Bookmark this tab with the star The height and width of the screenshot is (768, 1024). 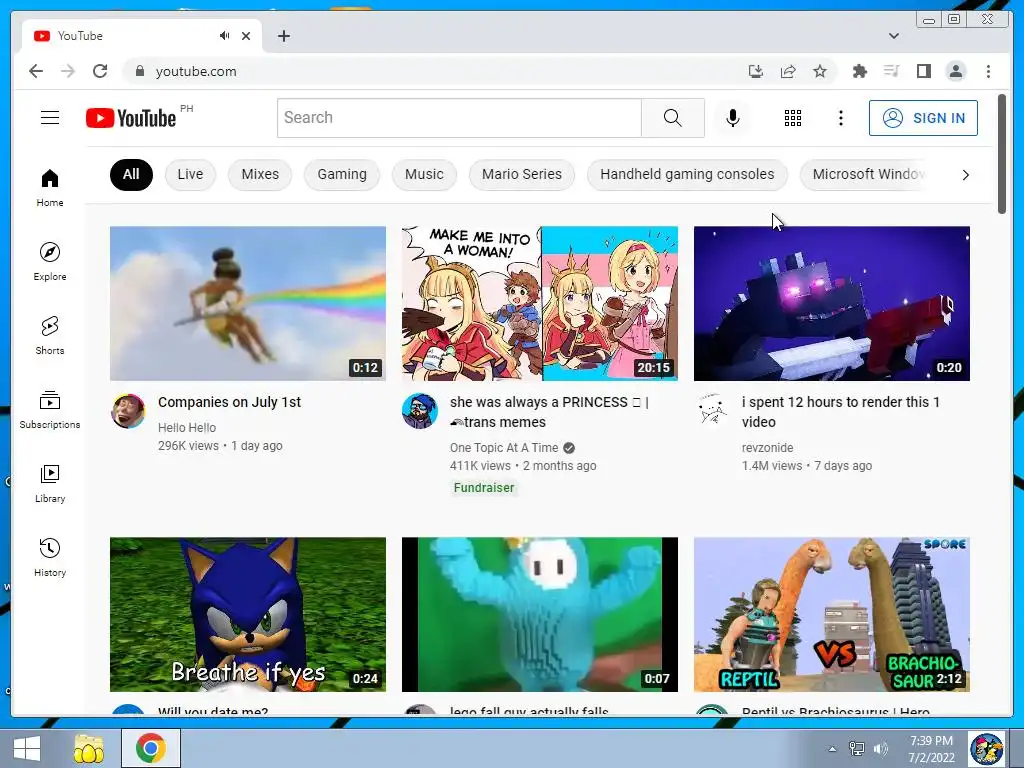pos(820,71)
